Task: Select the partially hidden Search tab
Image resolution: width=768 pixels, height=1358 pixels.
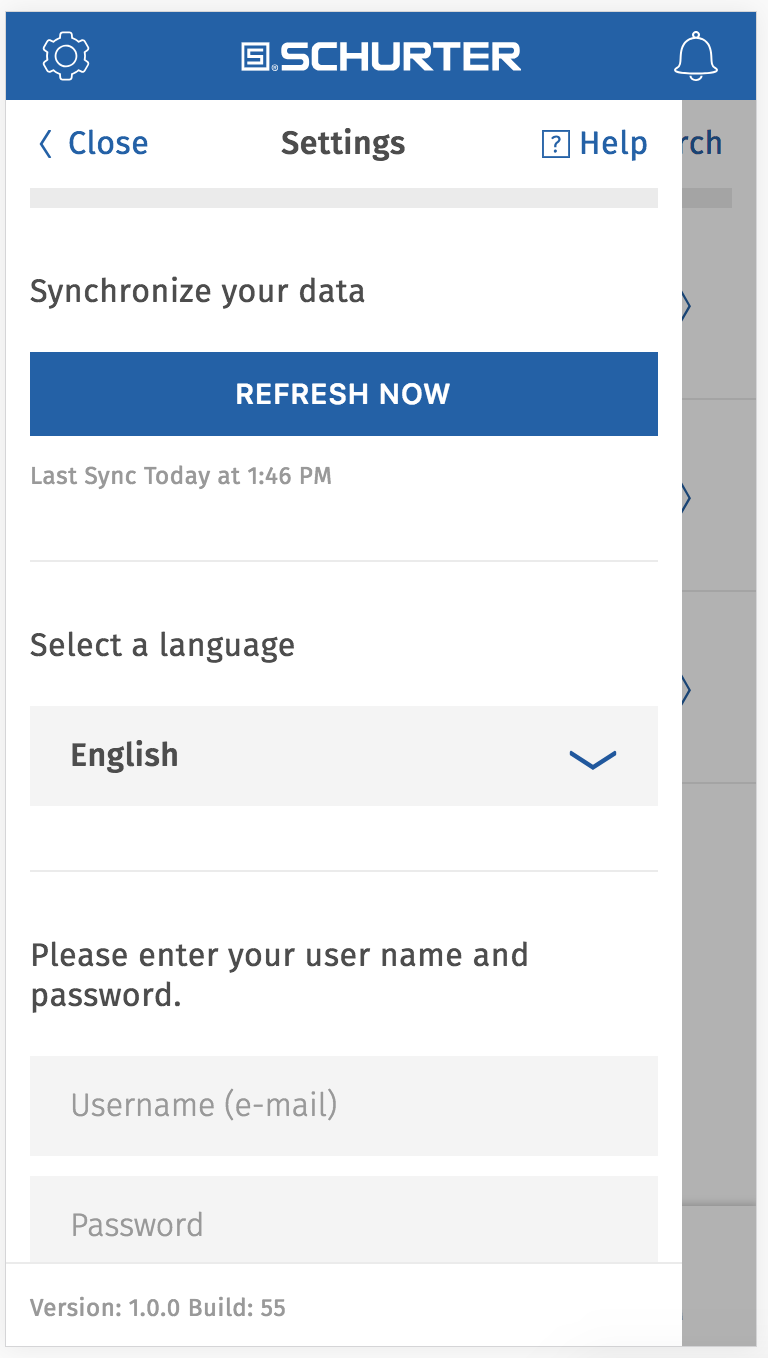Action: tap(703, 144)
